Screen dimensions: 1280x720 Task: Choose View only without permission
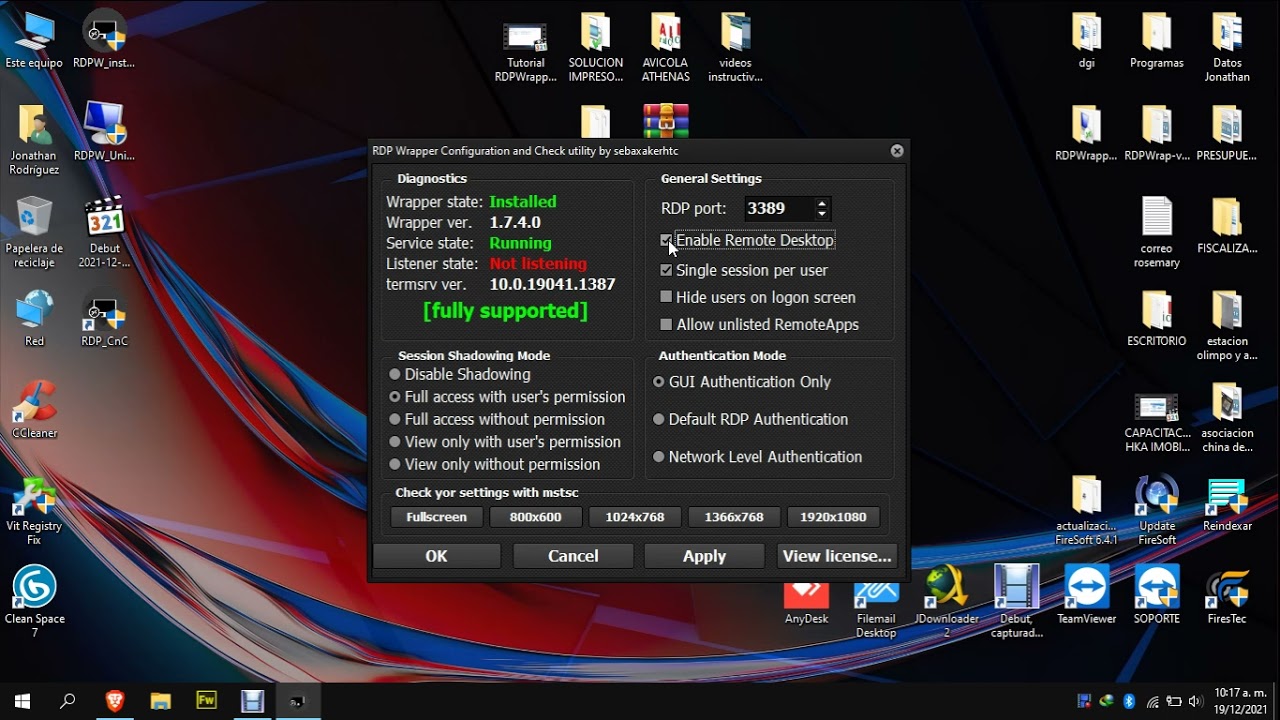click(395, 464)
